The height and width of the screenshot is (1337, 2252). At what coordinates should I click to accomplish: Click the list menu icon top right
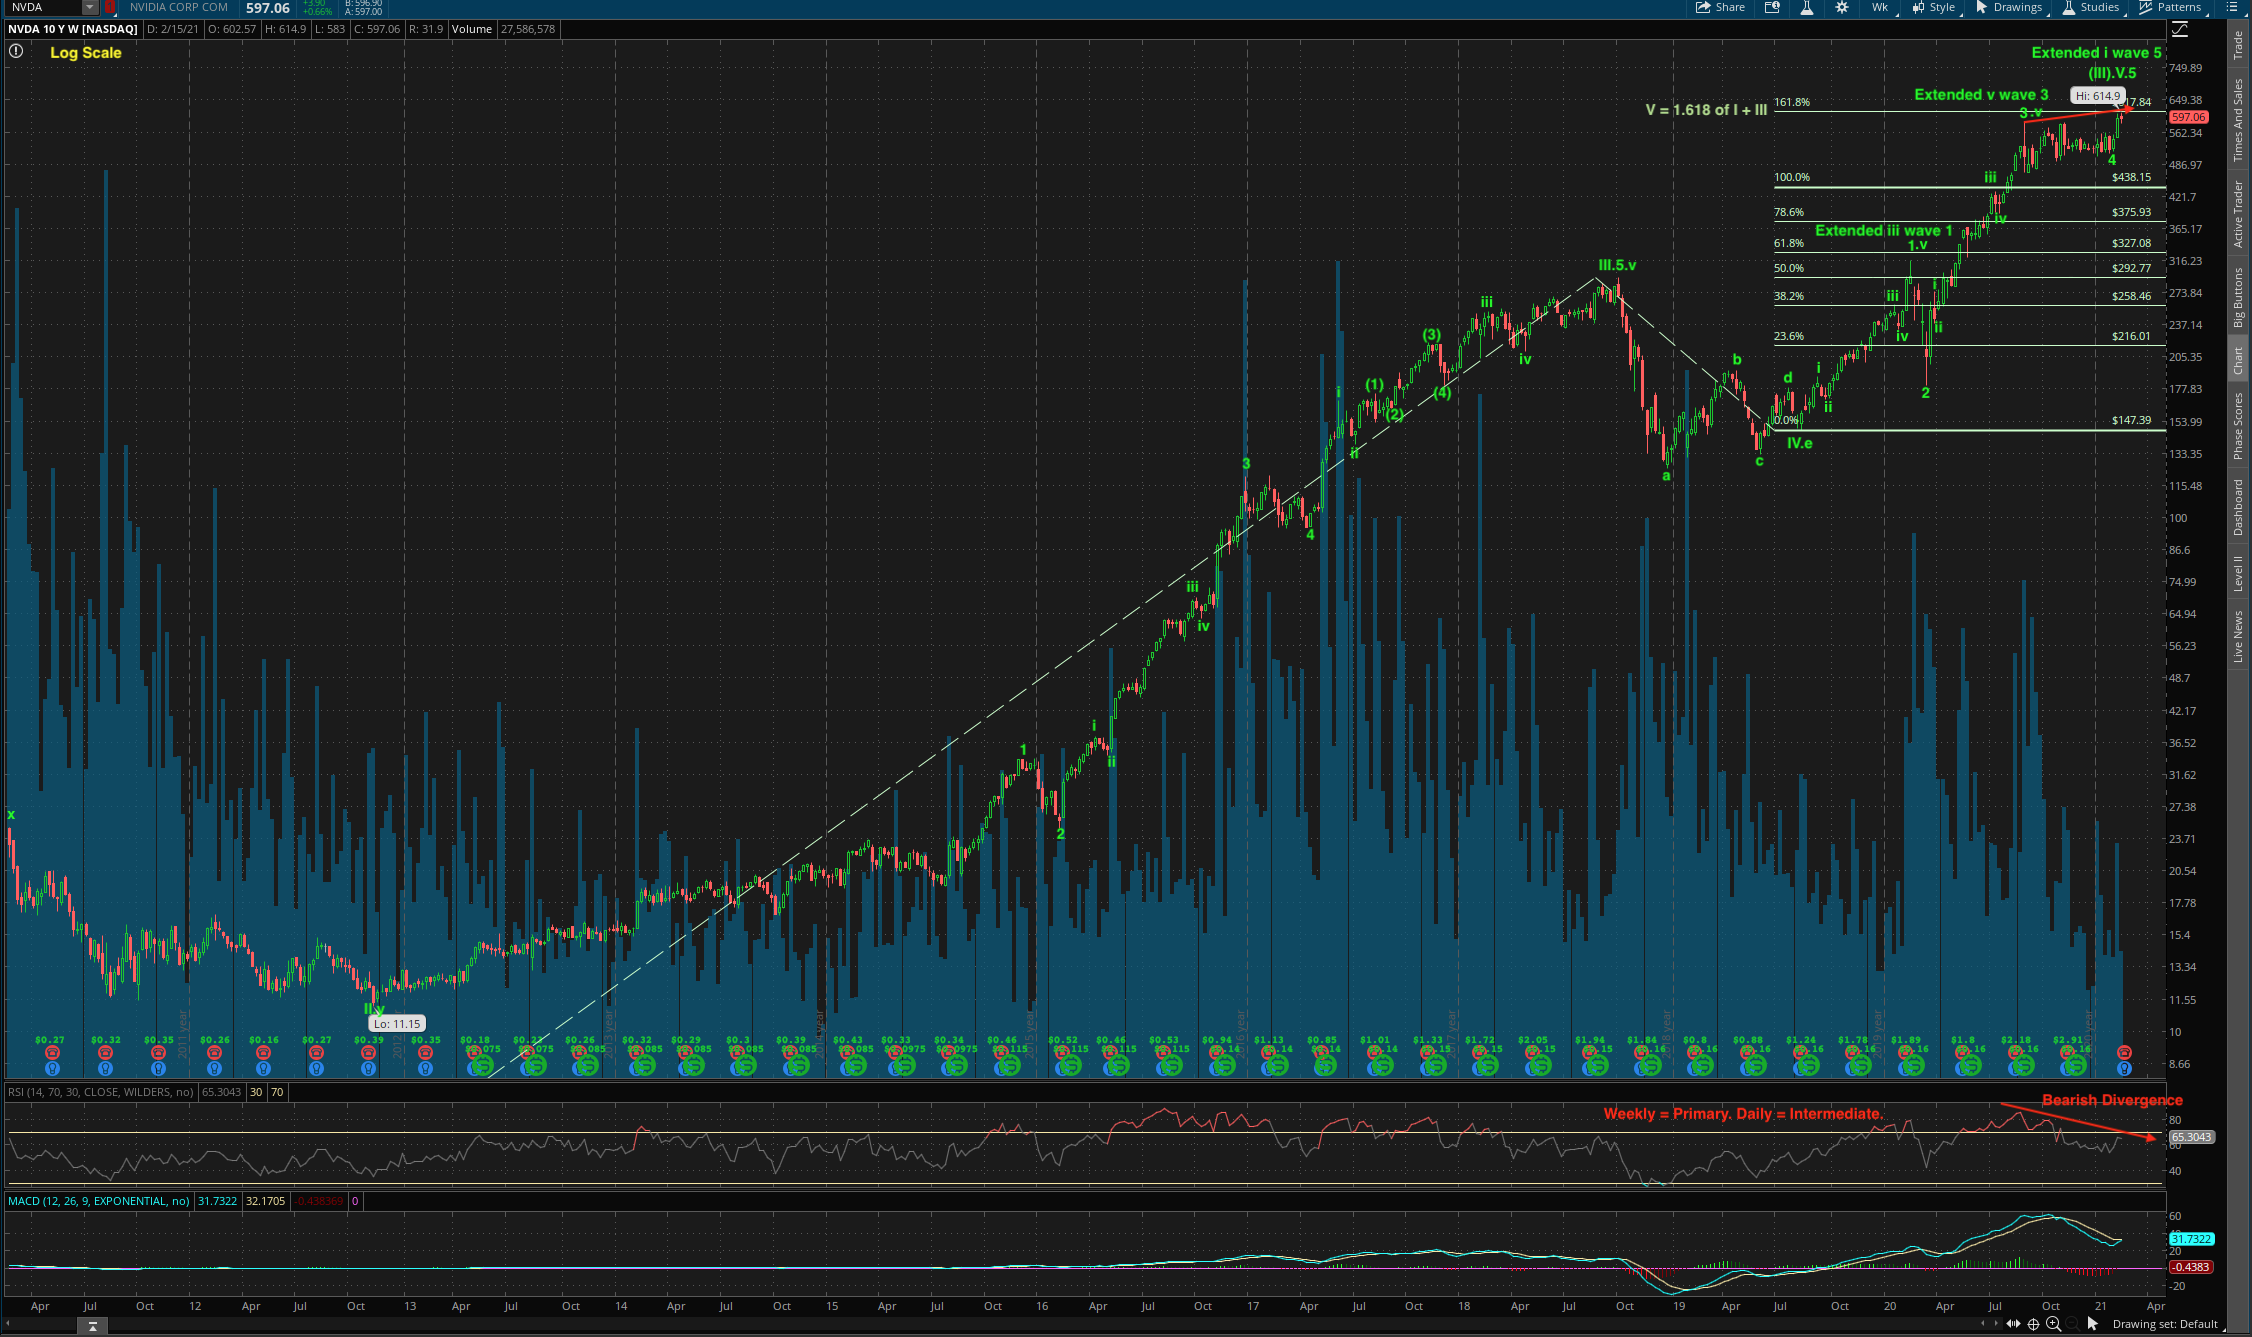[x=2231, y=7]
